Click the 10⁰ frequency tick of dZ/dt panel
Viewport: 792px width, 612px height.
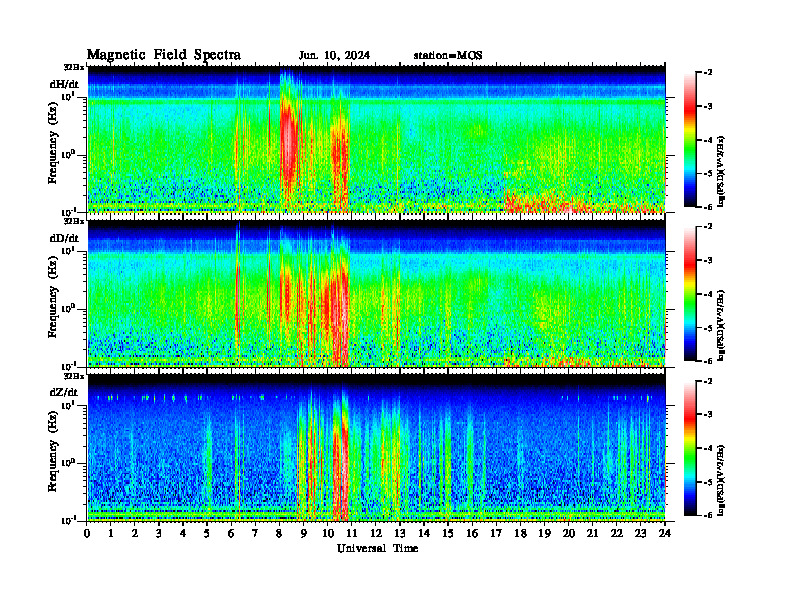(x=68, y=463)
